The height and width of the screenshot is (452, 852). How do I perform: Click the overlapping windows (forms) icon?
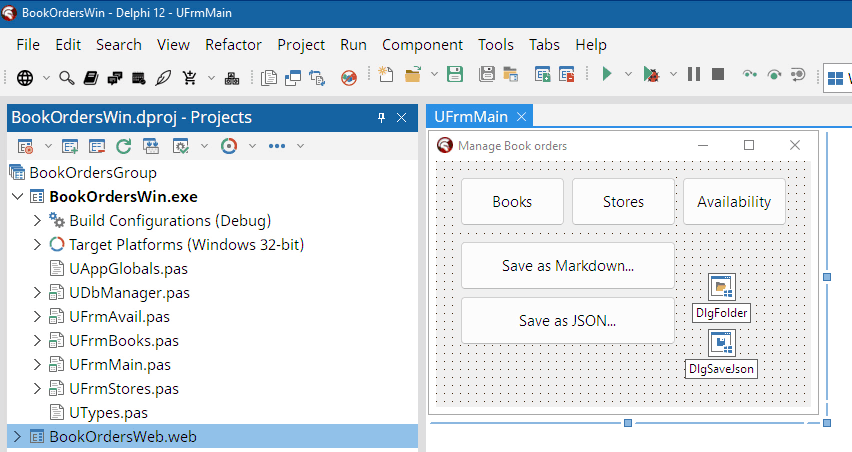pos(293,78)
